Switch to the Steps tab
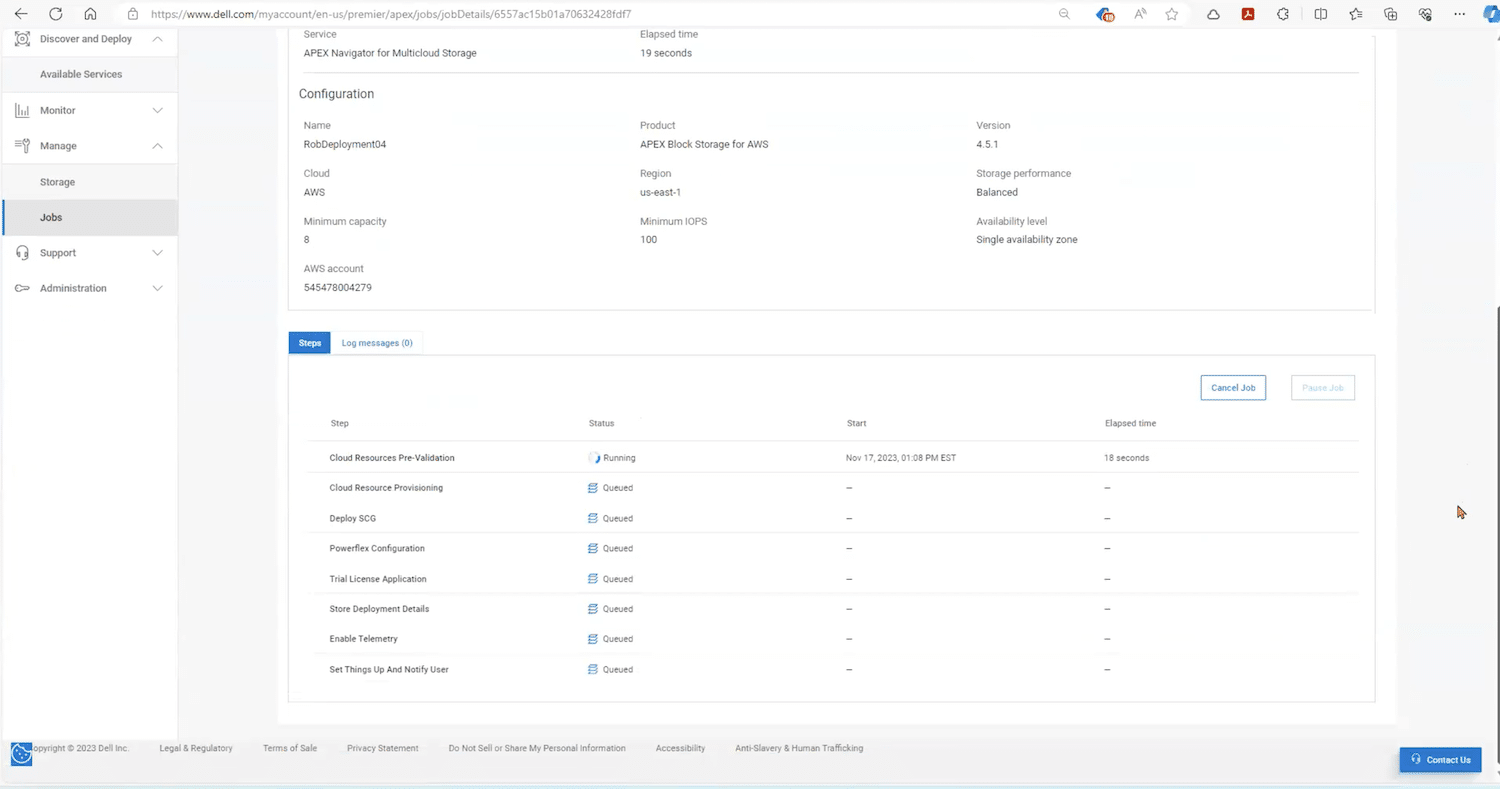 point(310,343)
